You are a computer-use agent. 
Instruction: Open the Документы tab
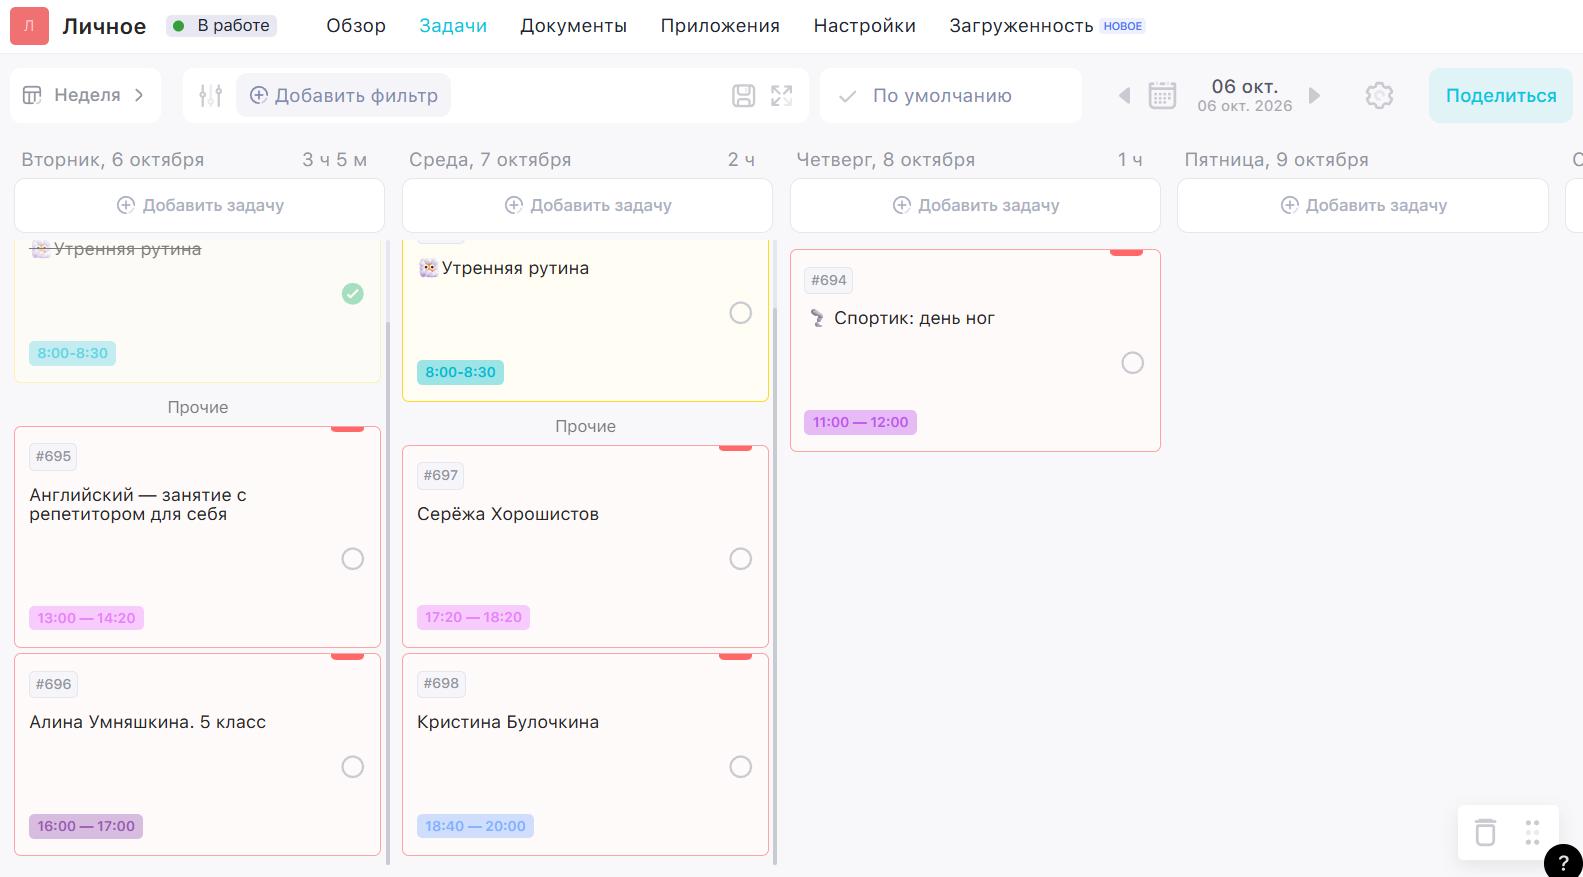coord(573,26)
